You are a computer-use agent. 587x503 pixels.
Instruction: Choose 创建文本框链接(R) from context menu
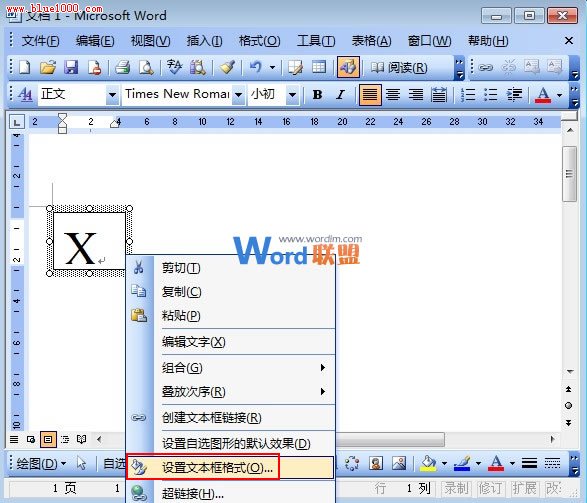point(231,417)
